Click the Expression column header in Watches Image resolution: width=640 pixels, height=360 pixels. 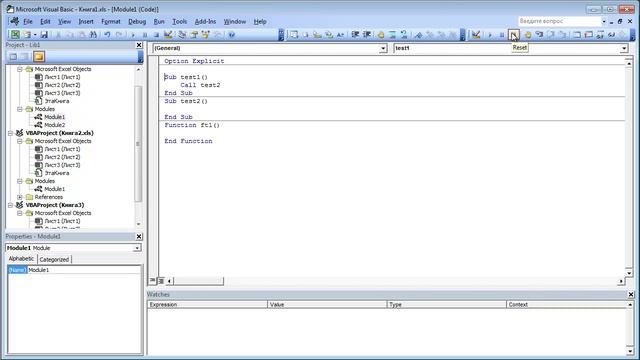[207, 304]
